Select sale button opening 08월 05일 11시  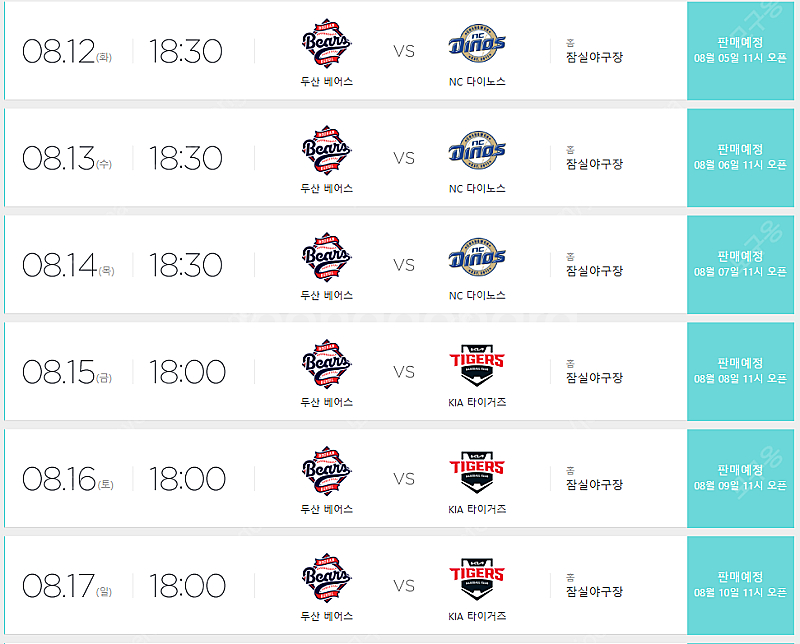coord(740,51)
